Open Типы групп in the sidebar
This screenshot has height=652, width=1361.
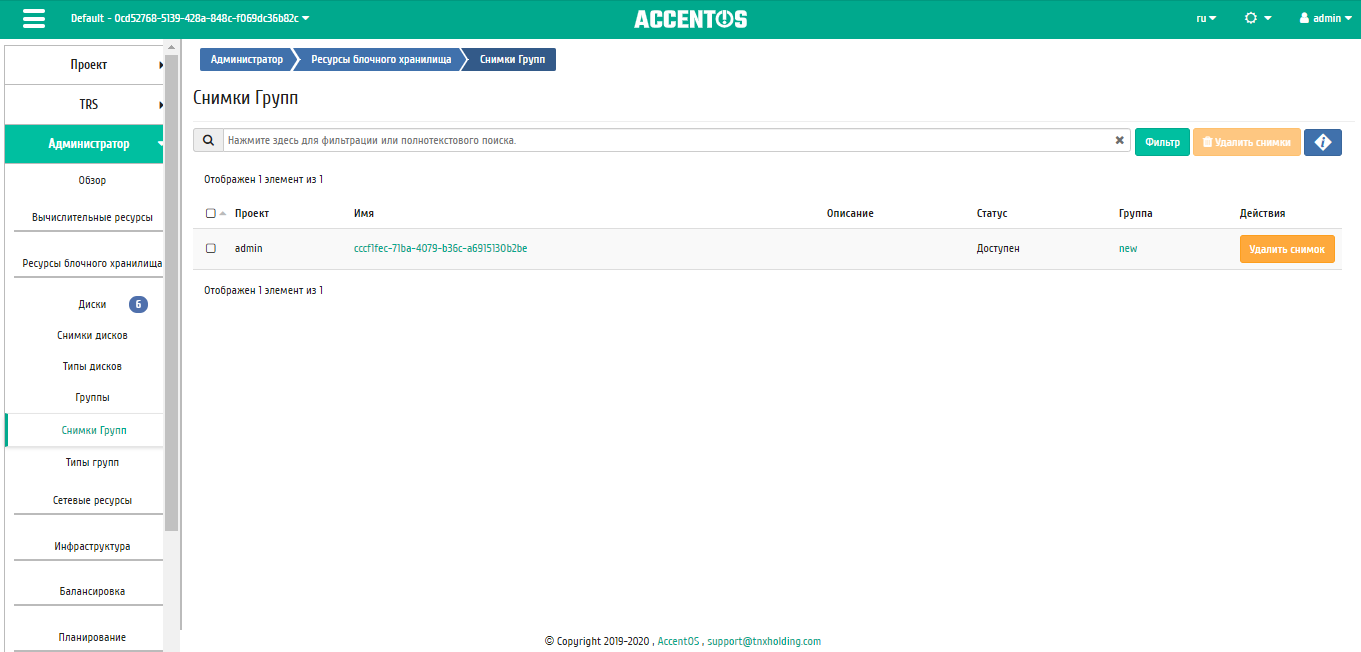[x=92, y=463]
